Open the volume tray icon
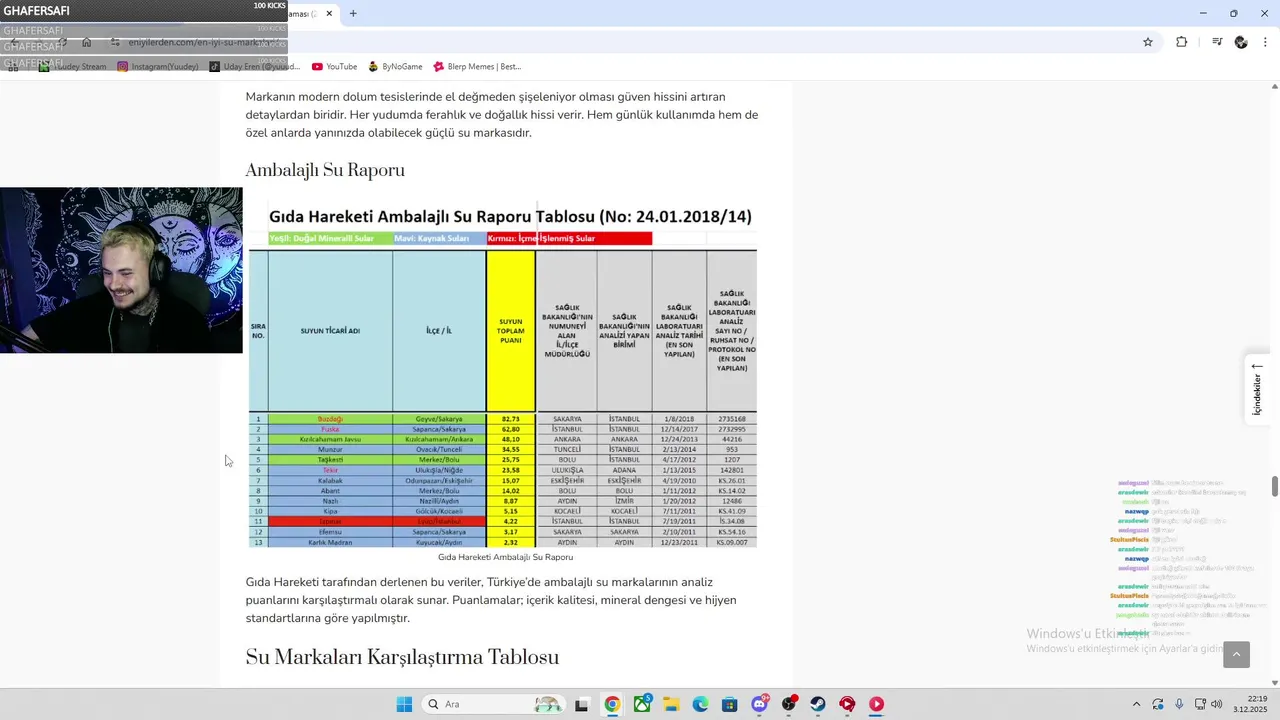The height and width of the screenshot is (720, 1280). 1217,704
